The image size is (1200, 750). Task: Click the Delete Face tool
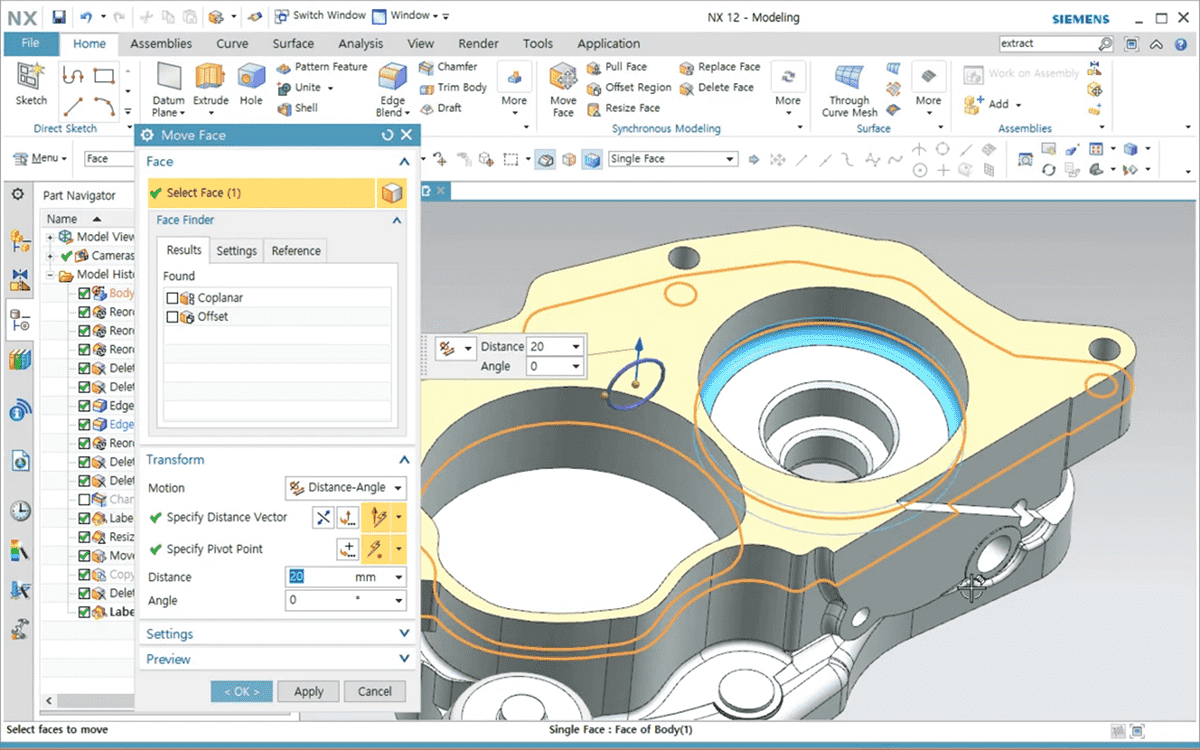[x=717, y=88]
